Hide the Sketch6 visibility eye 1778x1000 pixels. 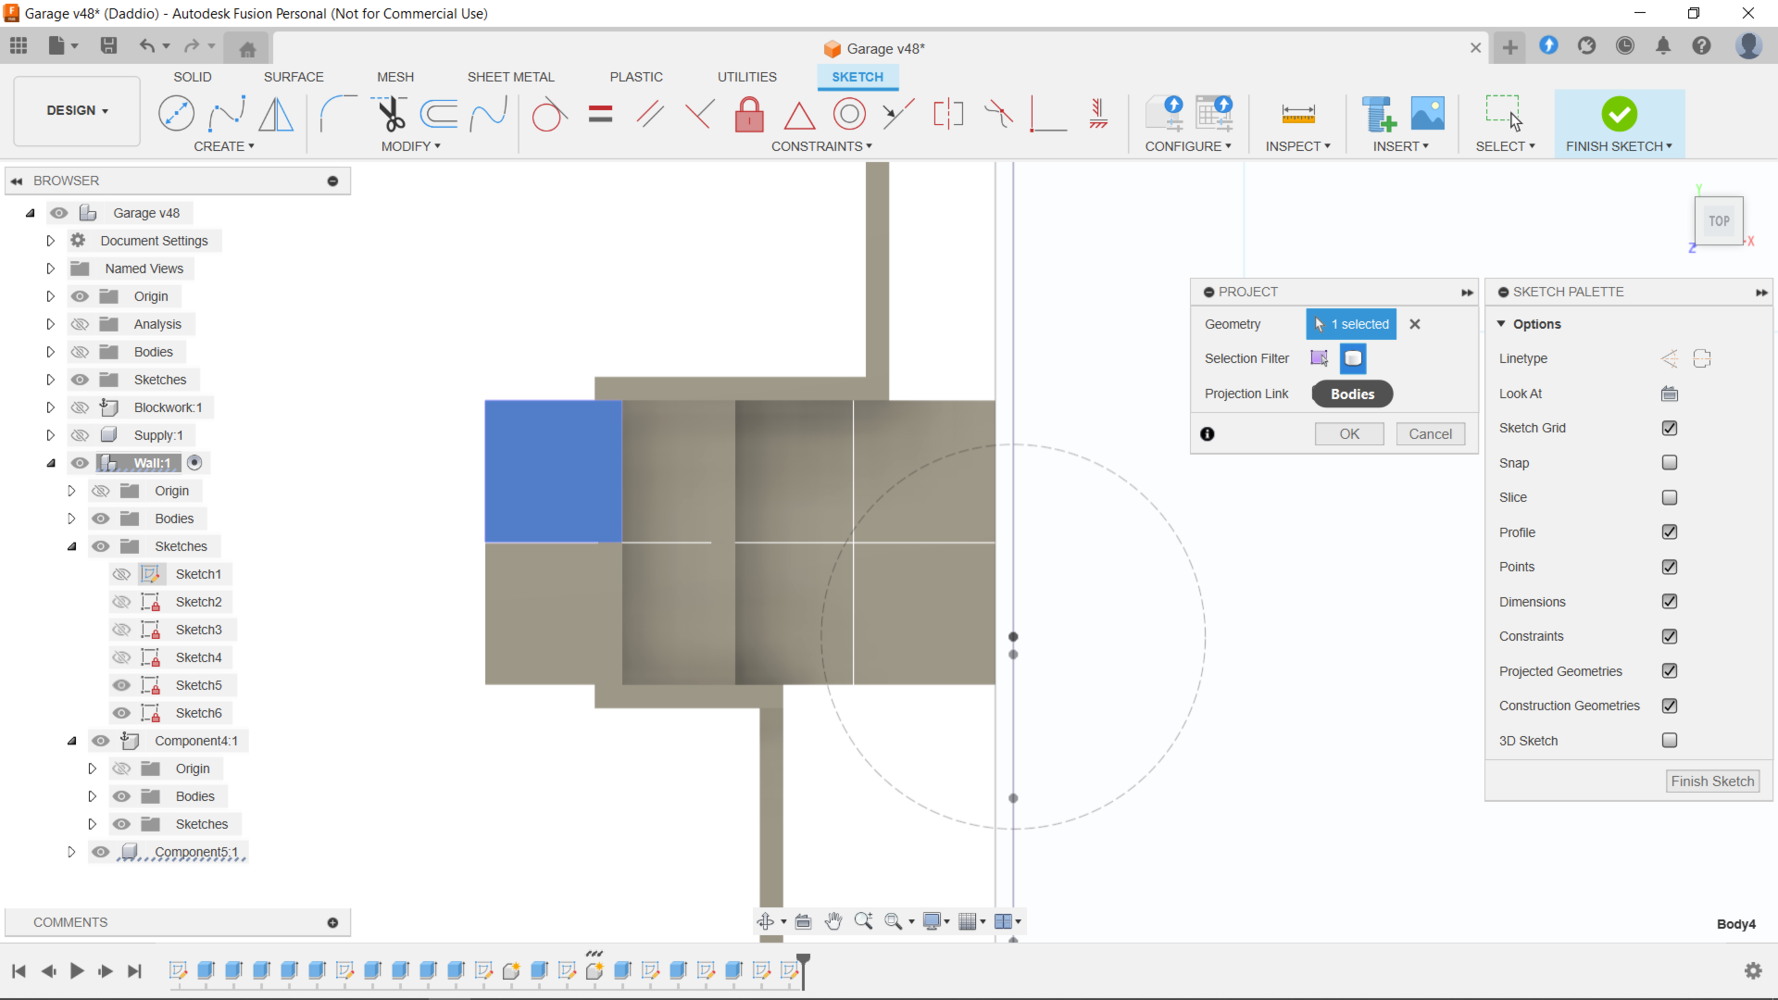coord(122,713)
